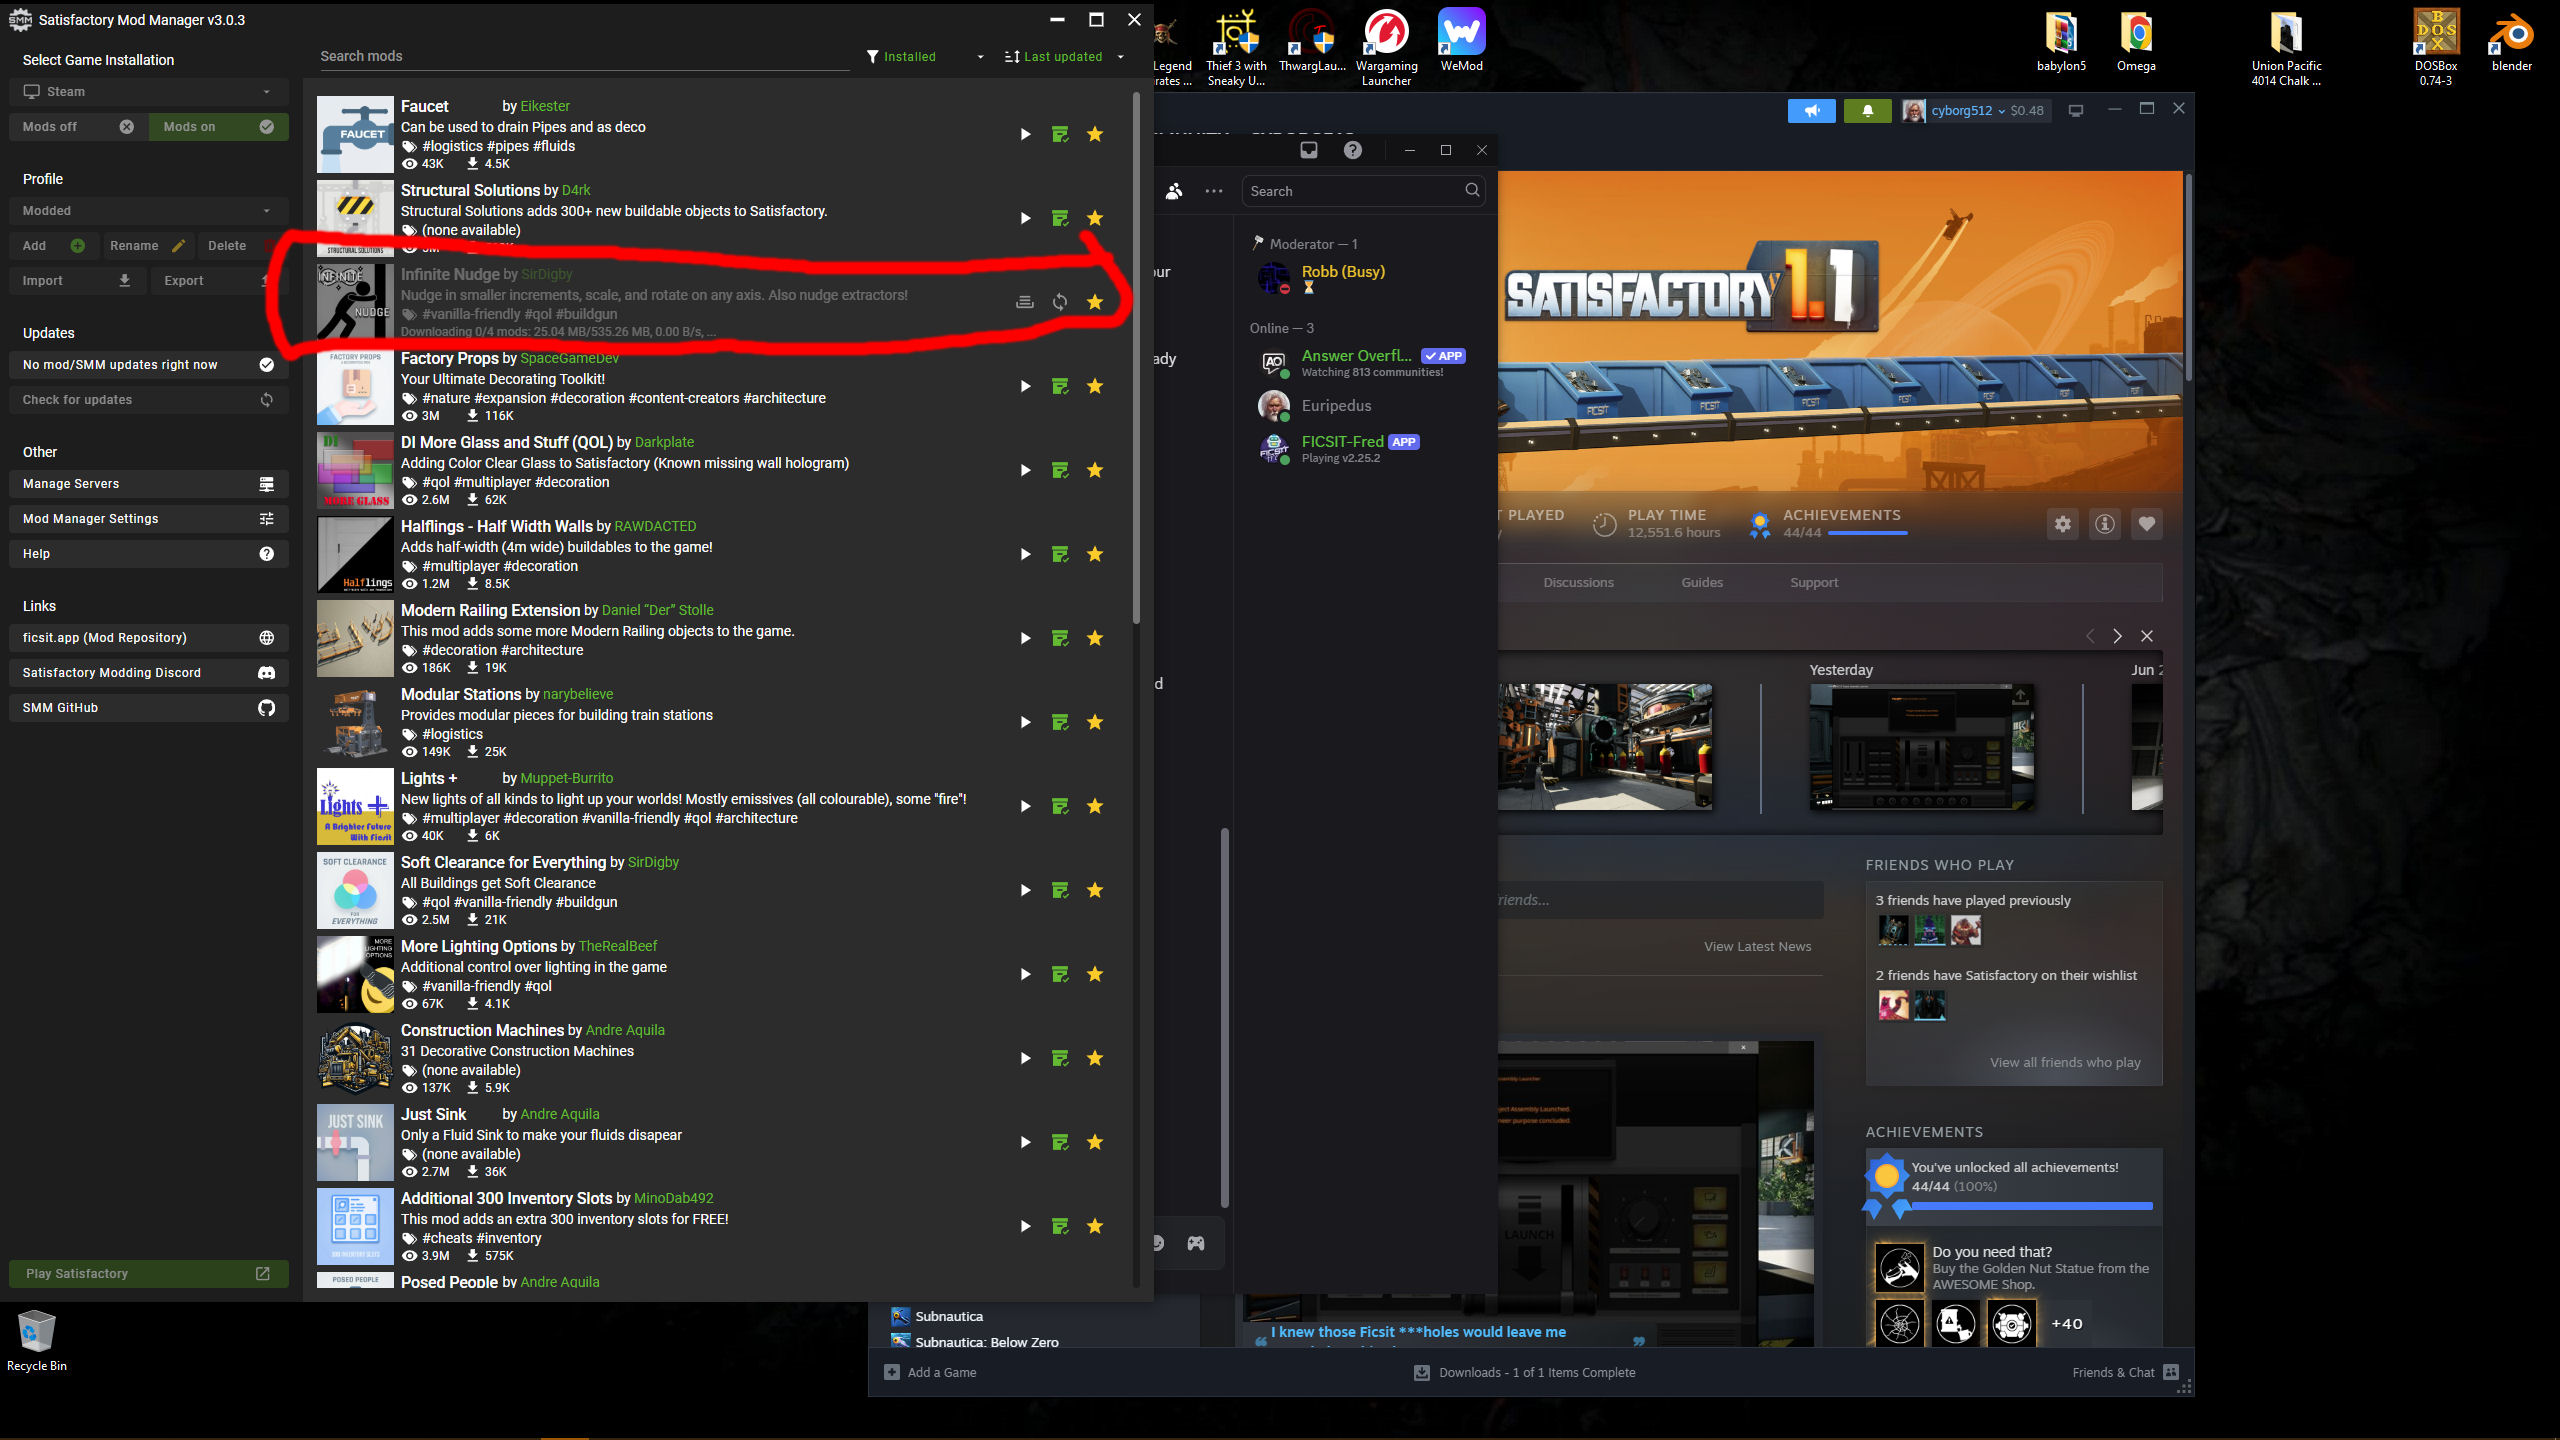Toggle installed icon for Soft Clearance mod

coord(1060,890)
